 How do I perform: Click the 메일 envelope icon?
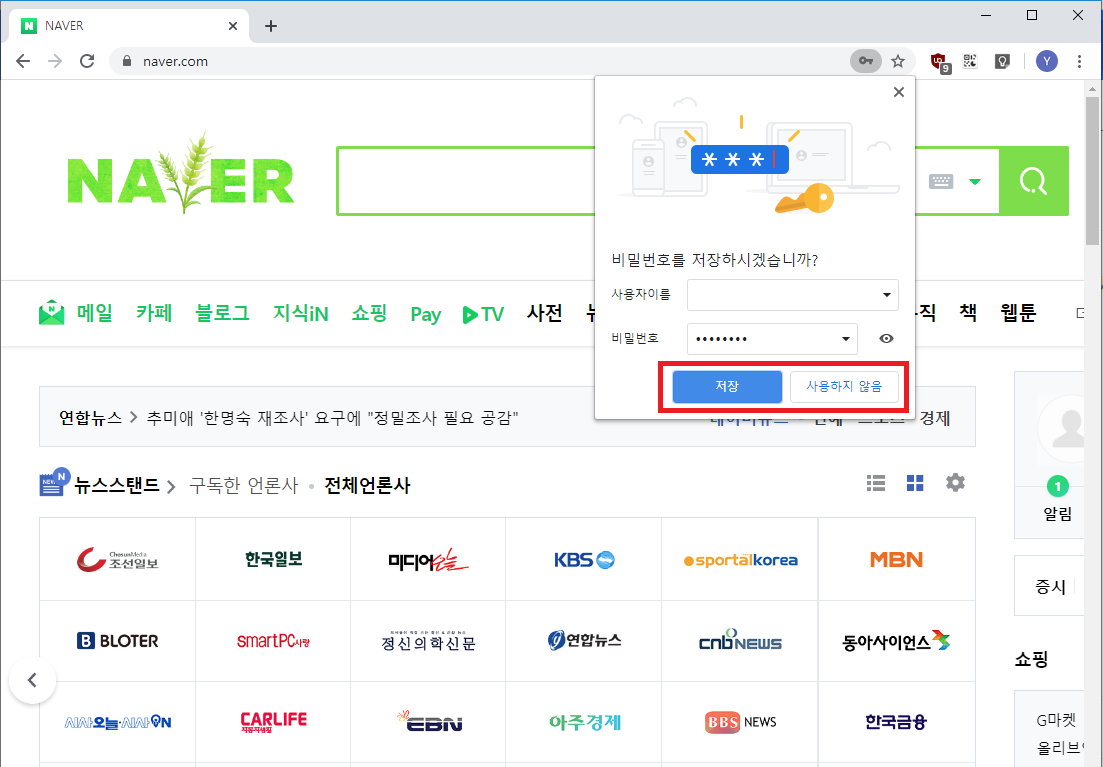(51, 312)
